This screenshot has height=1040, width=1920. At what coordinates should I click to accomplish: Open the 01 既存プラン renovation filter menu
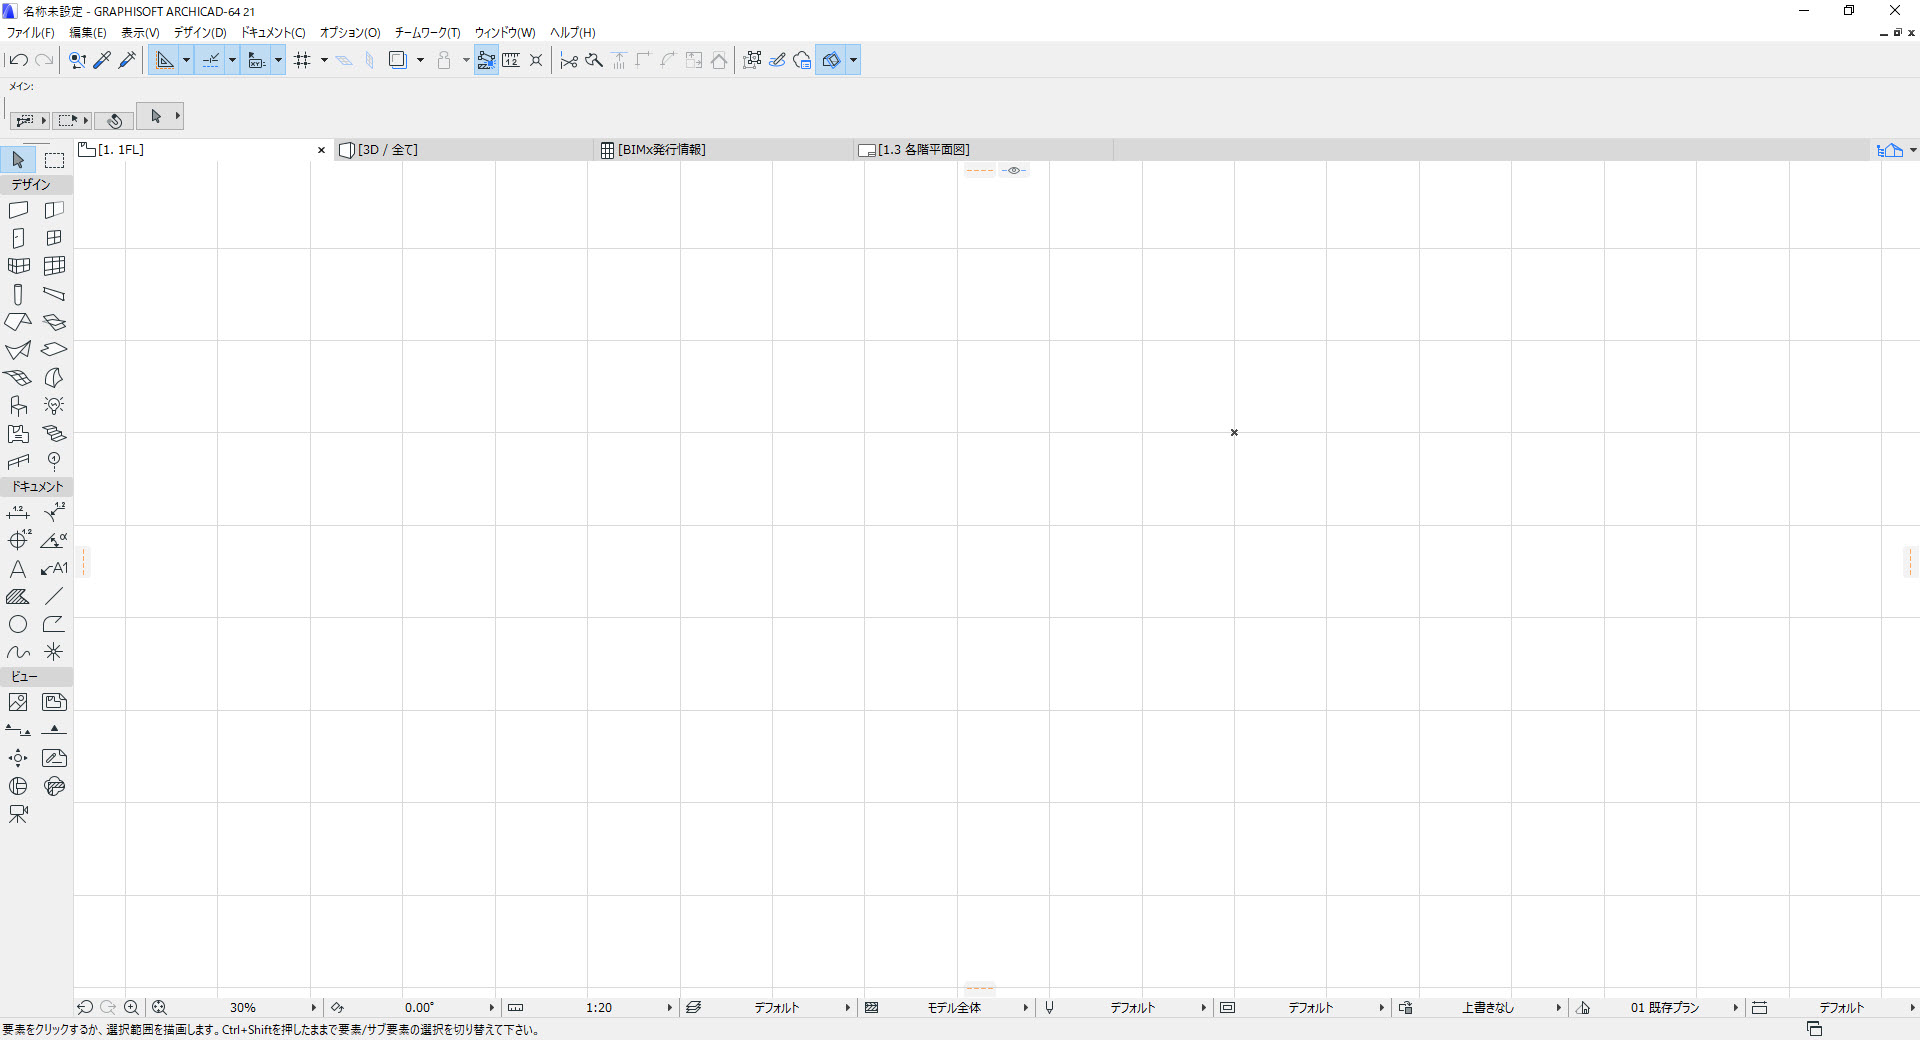(x=1735, y=1008)
